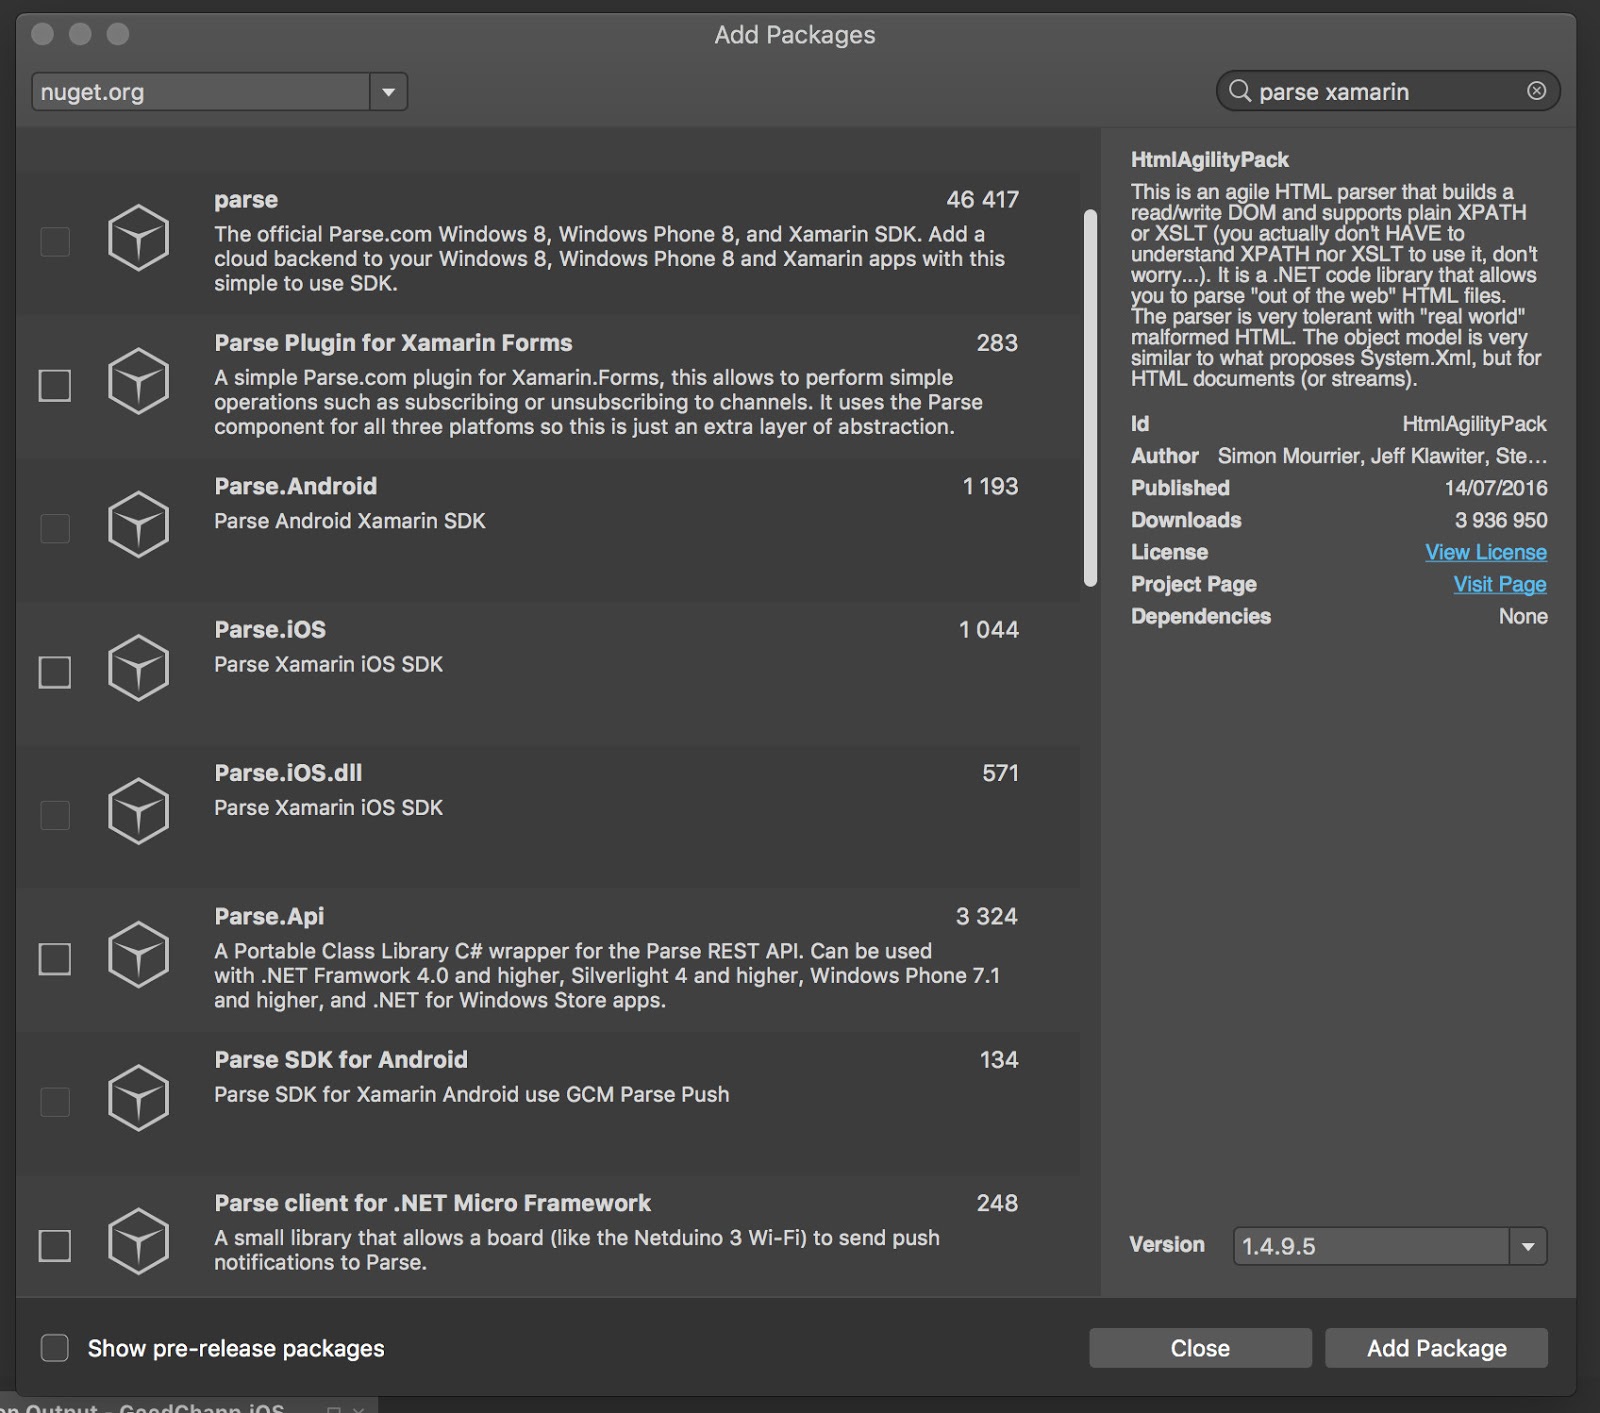Screen dimensions: 1600x1413
Task: Select 'Parse client for .NET Micro Framework' title
Action: pos(432,1203)
